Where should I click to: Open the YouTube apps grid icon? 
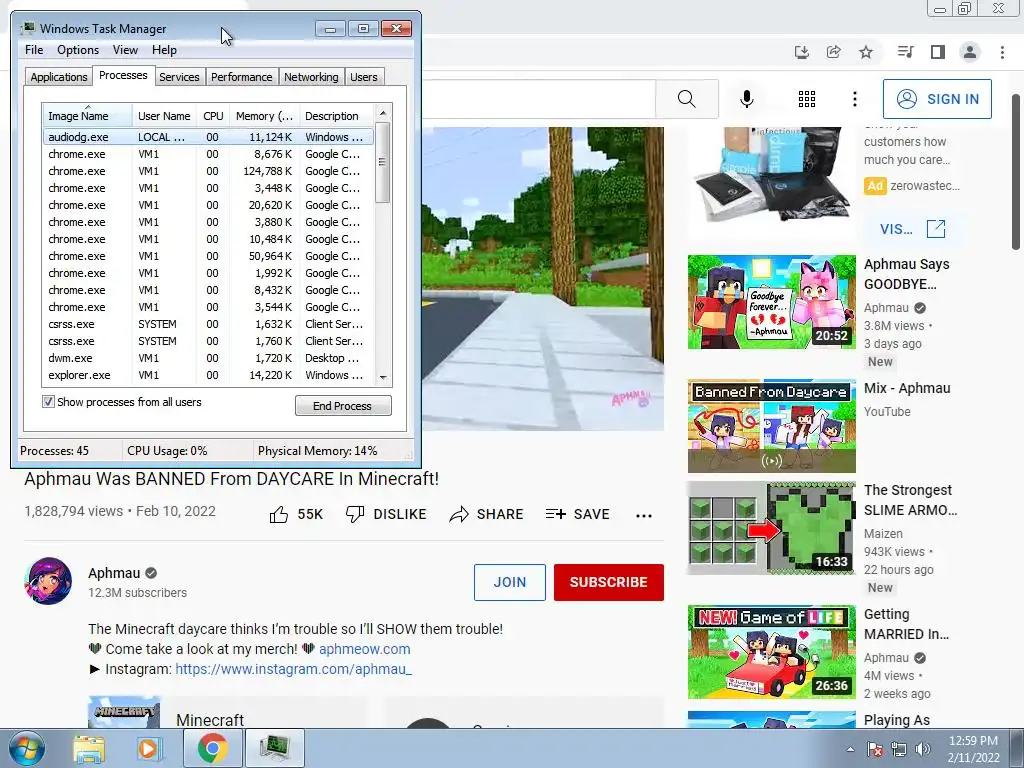(807, 99)
